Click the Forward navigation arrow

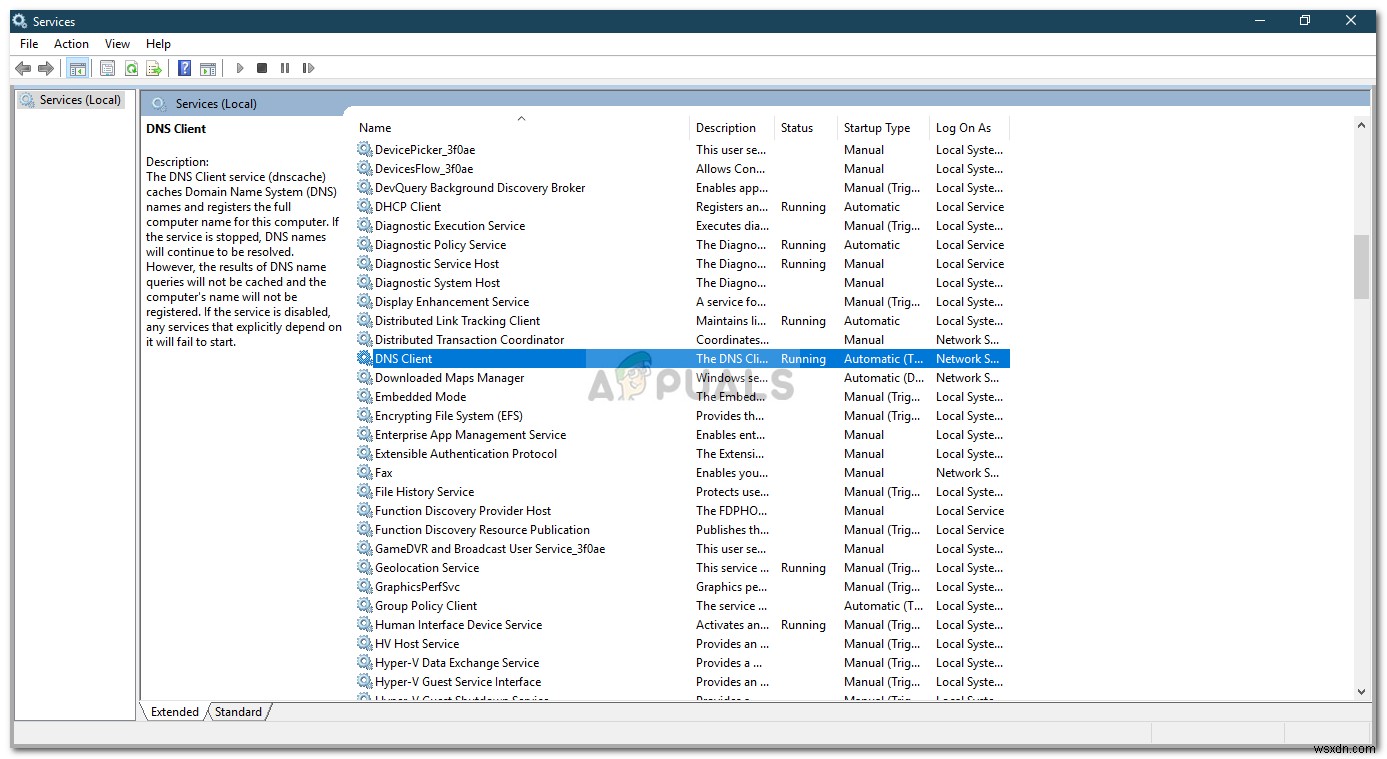46,67
